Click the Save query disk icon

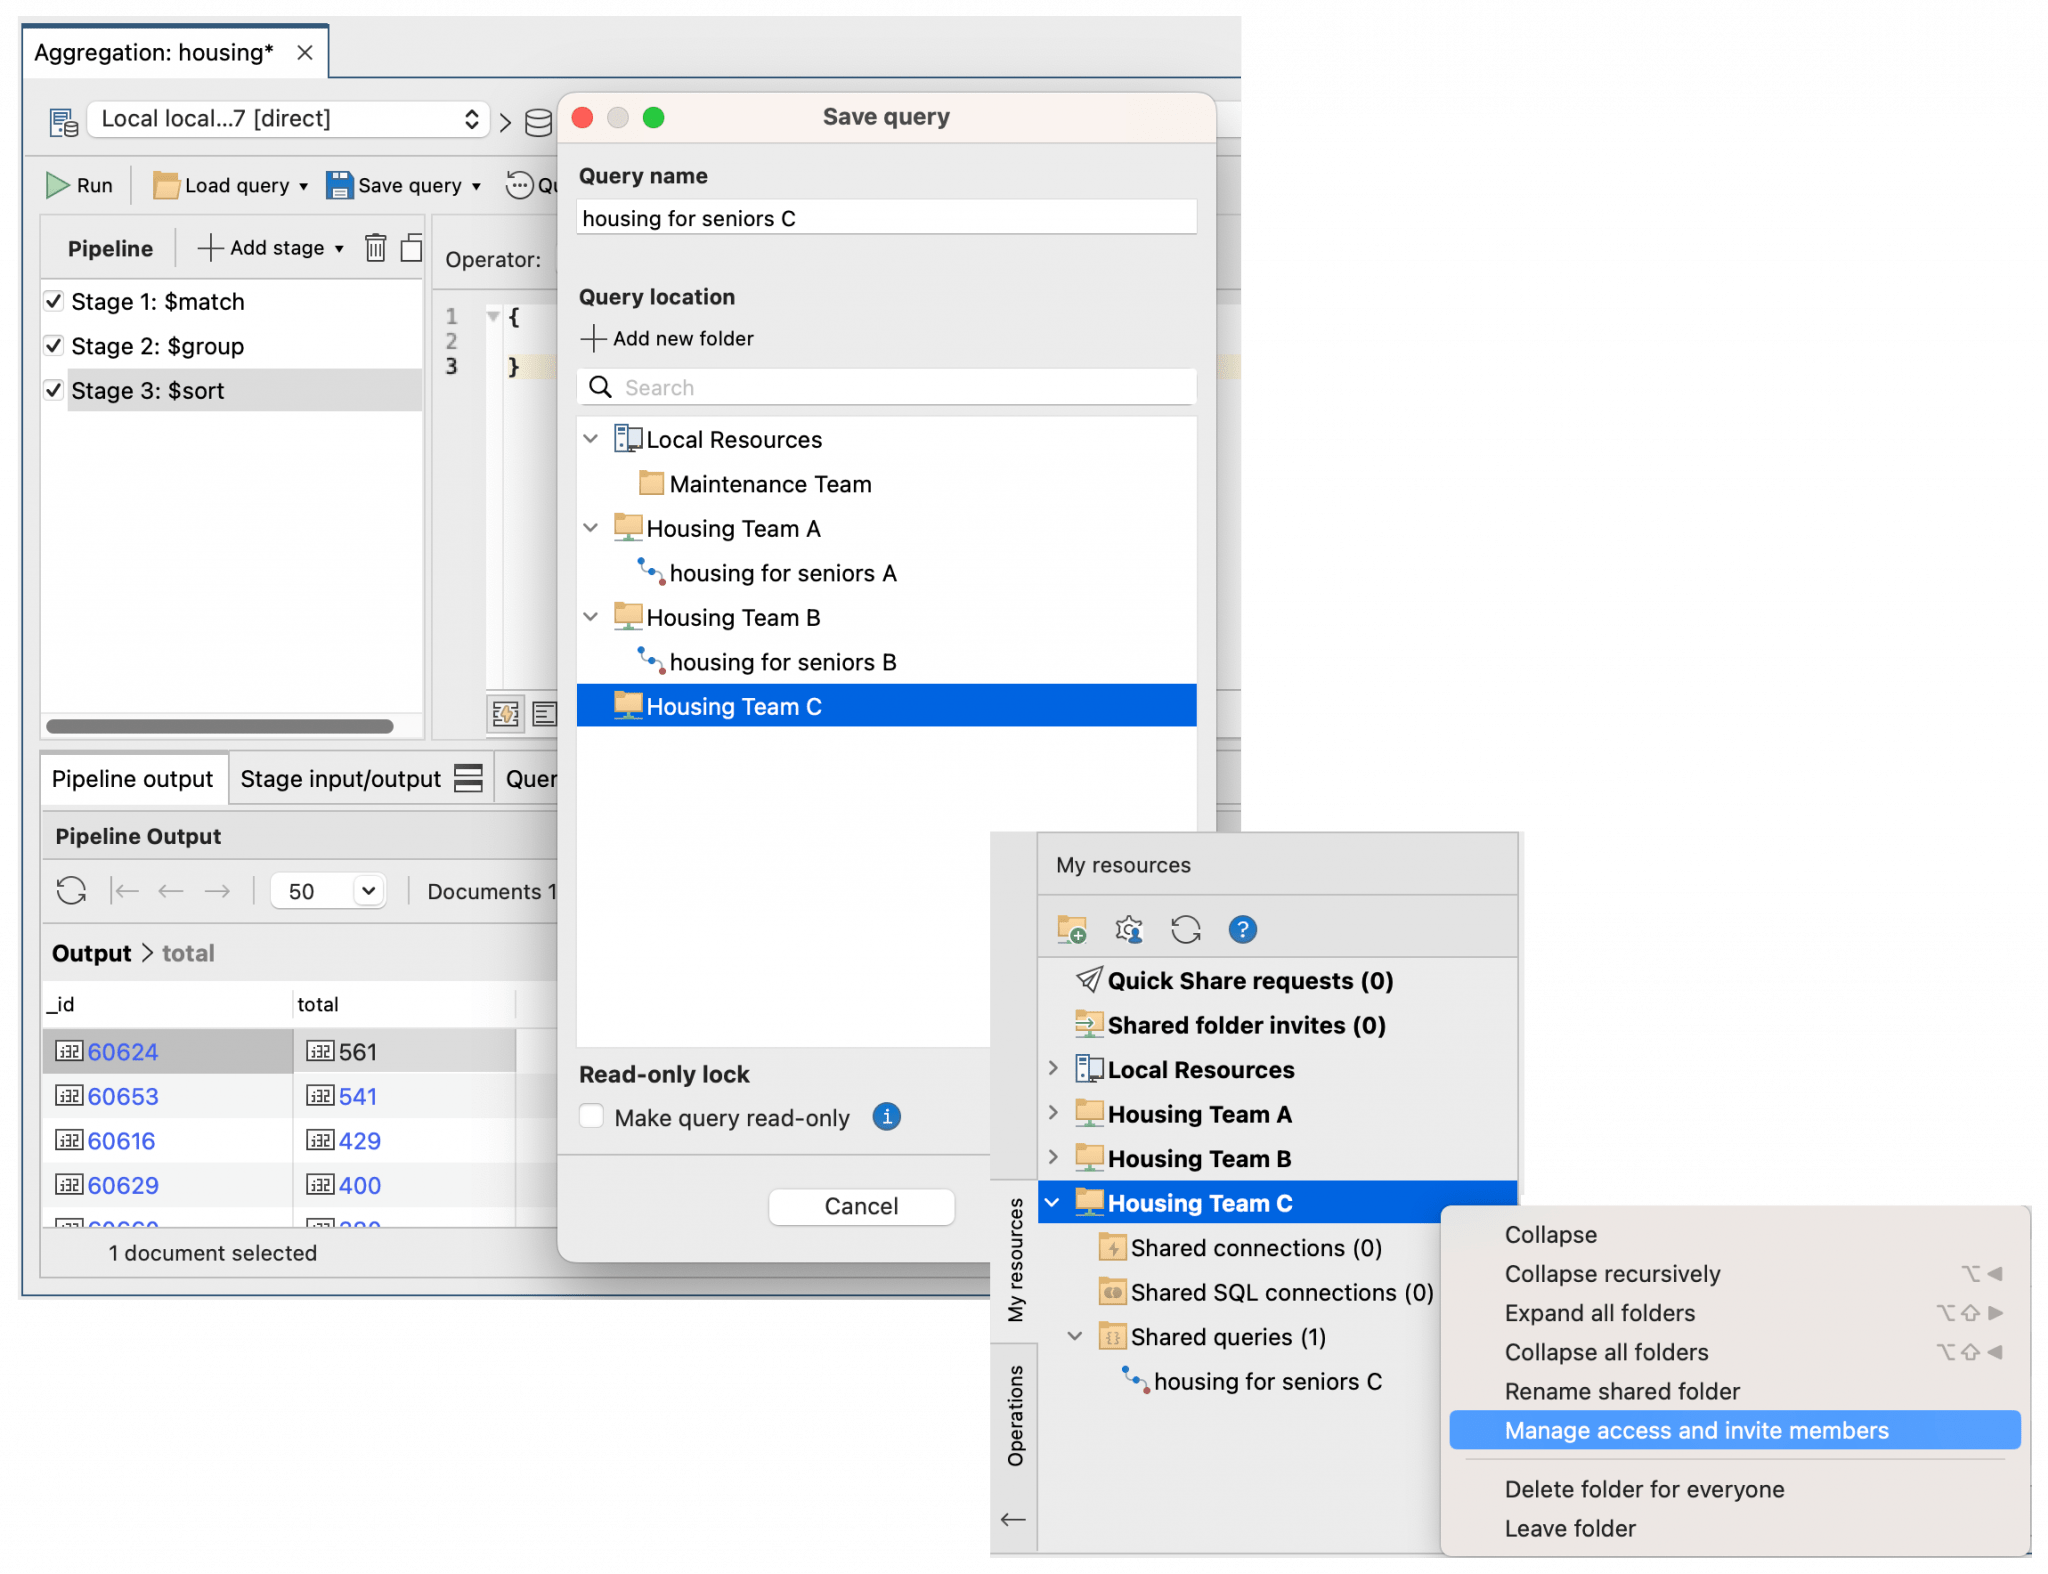tap(340, 185)
